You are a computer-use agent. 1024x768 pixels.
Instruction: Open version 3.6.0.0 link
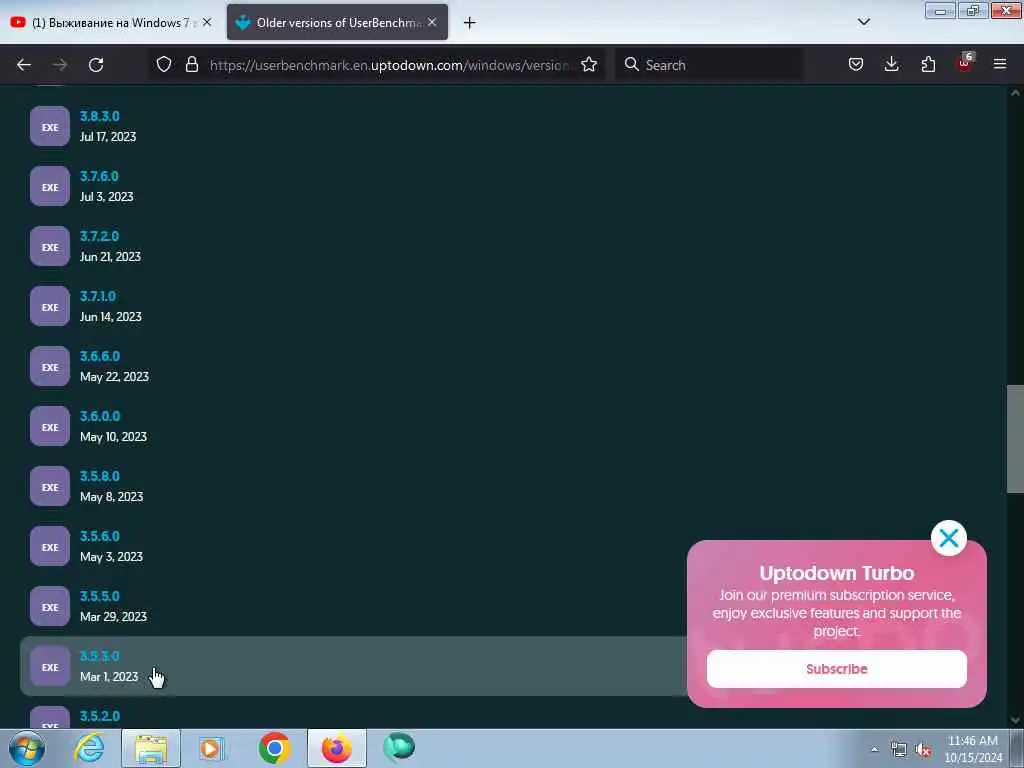click(x=100, y=417)
